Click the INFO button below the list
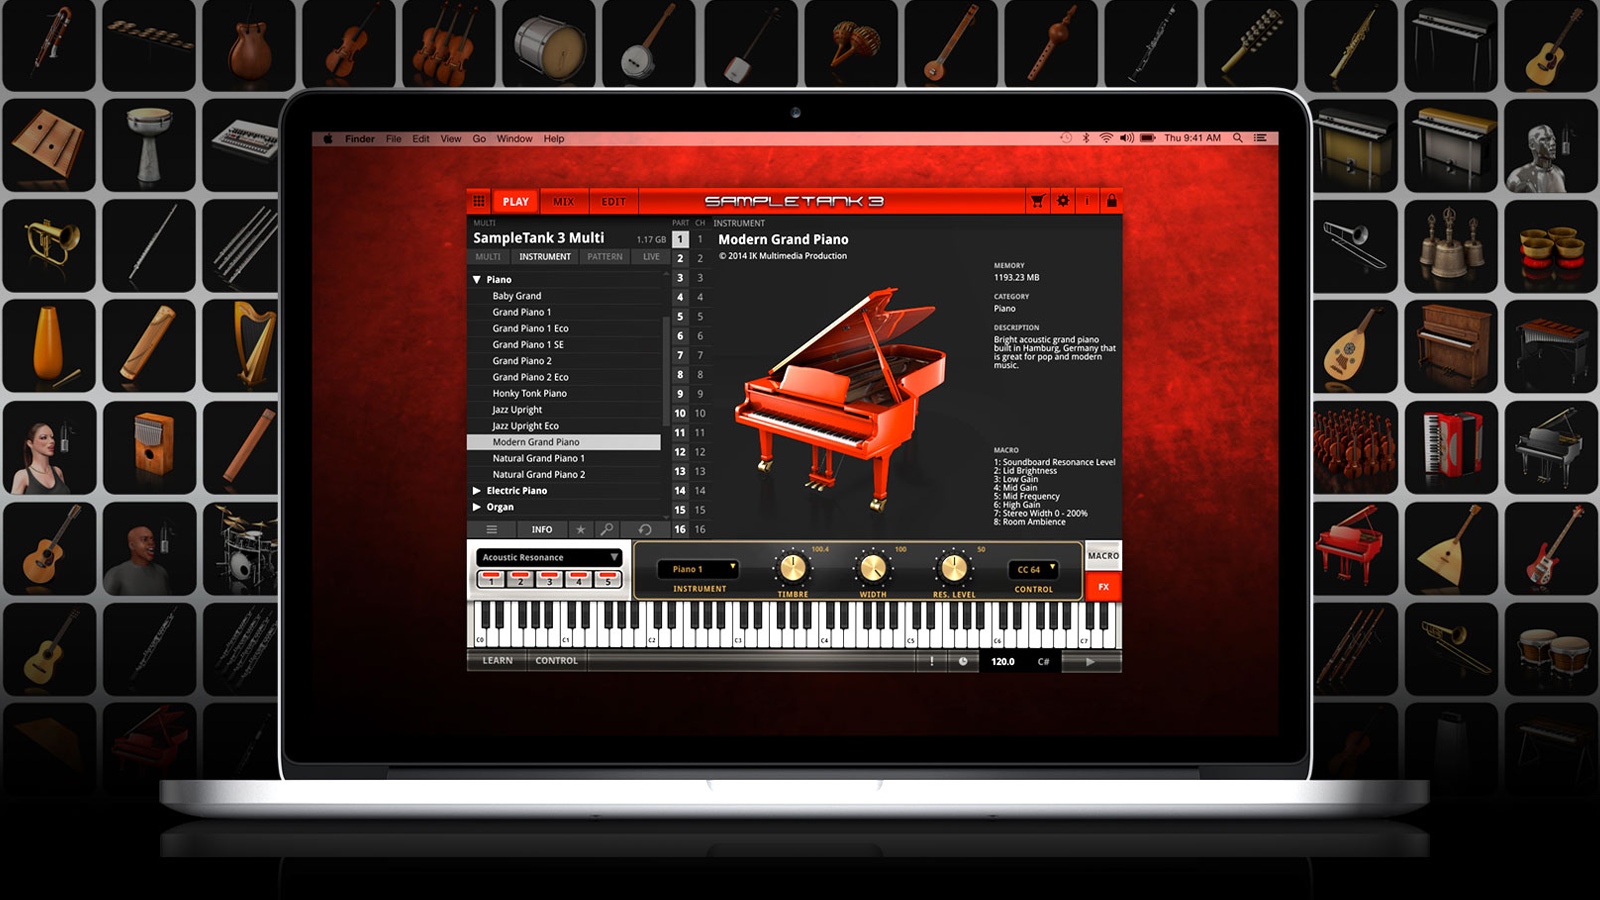This screenshot has width=1600, height=900. (x=542, y=529)
